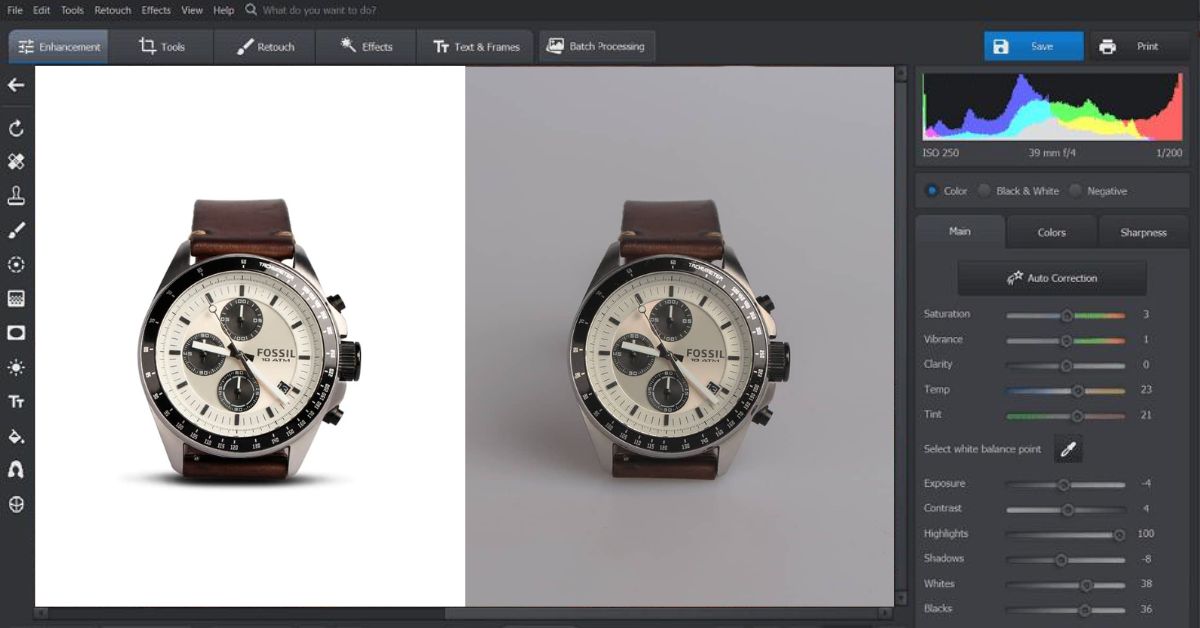This screenshot has height=628, width=1200.
Task: Click the RGB histogram graph
Action: [1052, 106]
